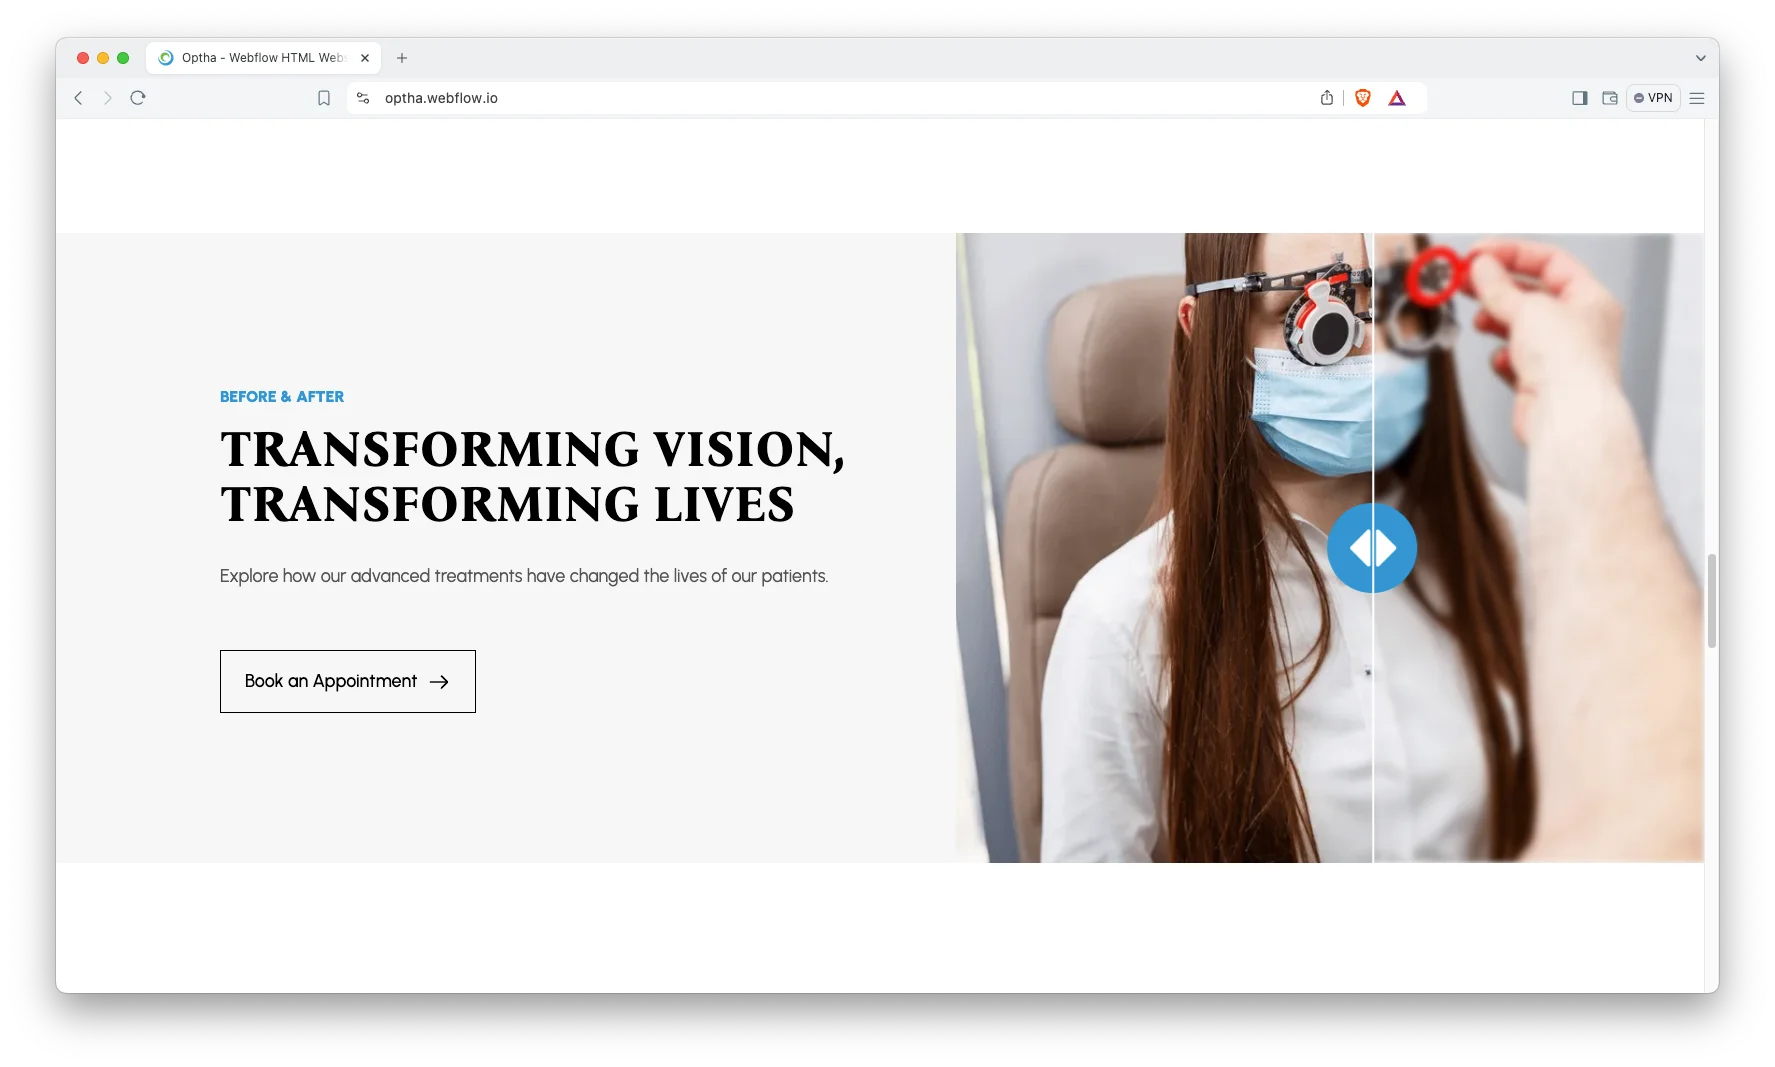Screen dimensions: 1775x1067
Task: Reload the current page
Action: (138, 98)
